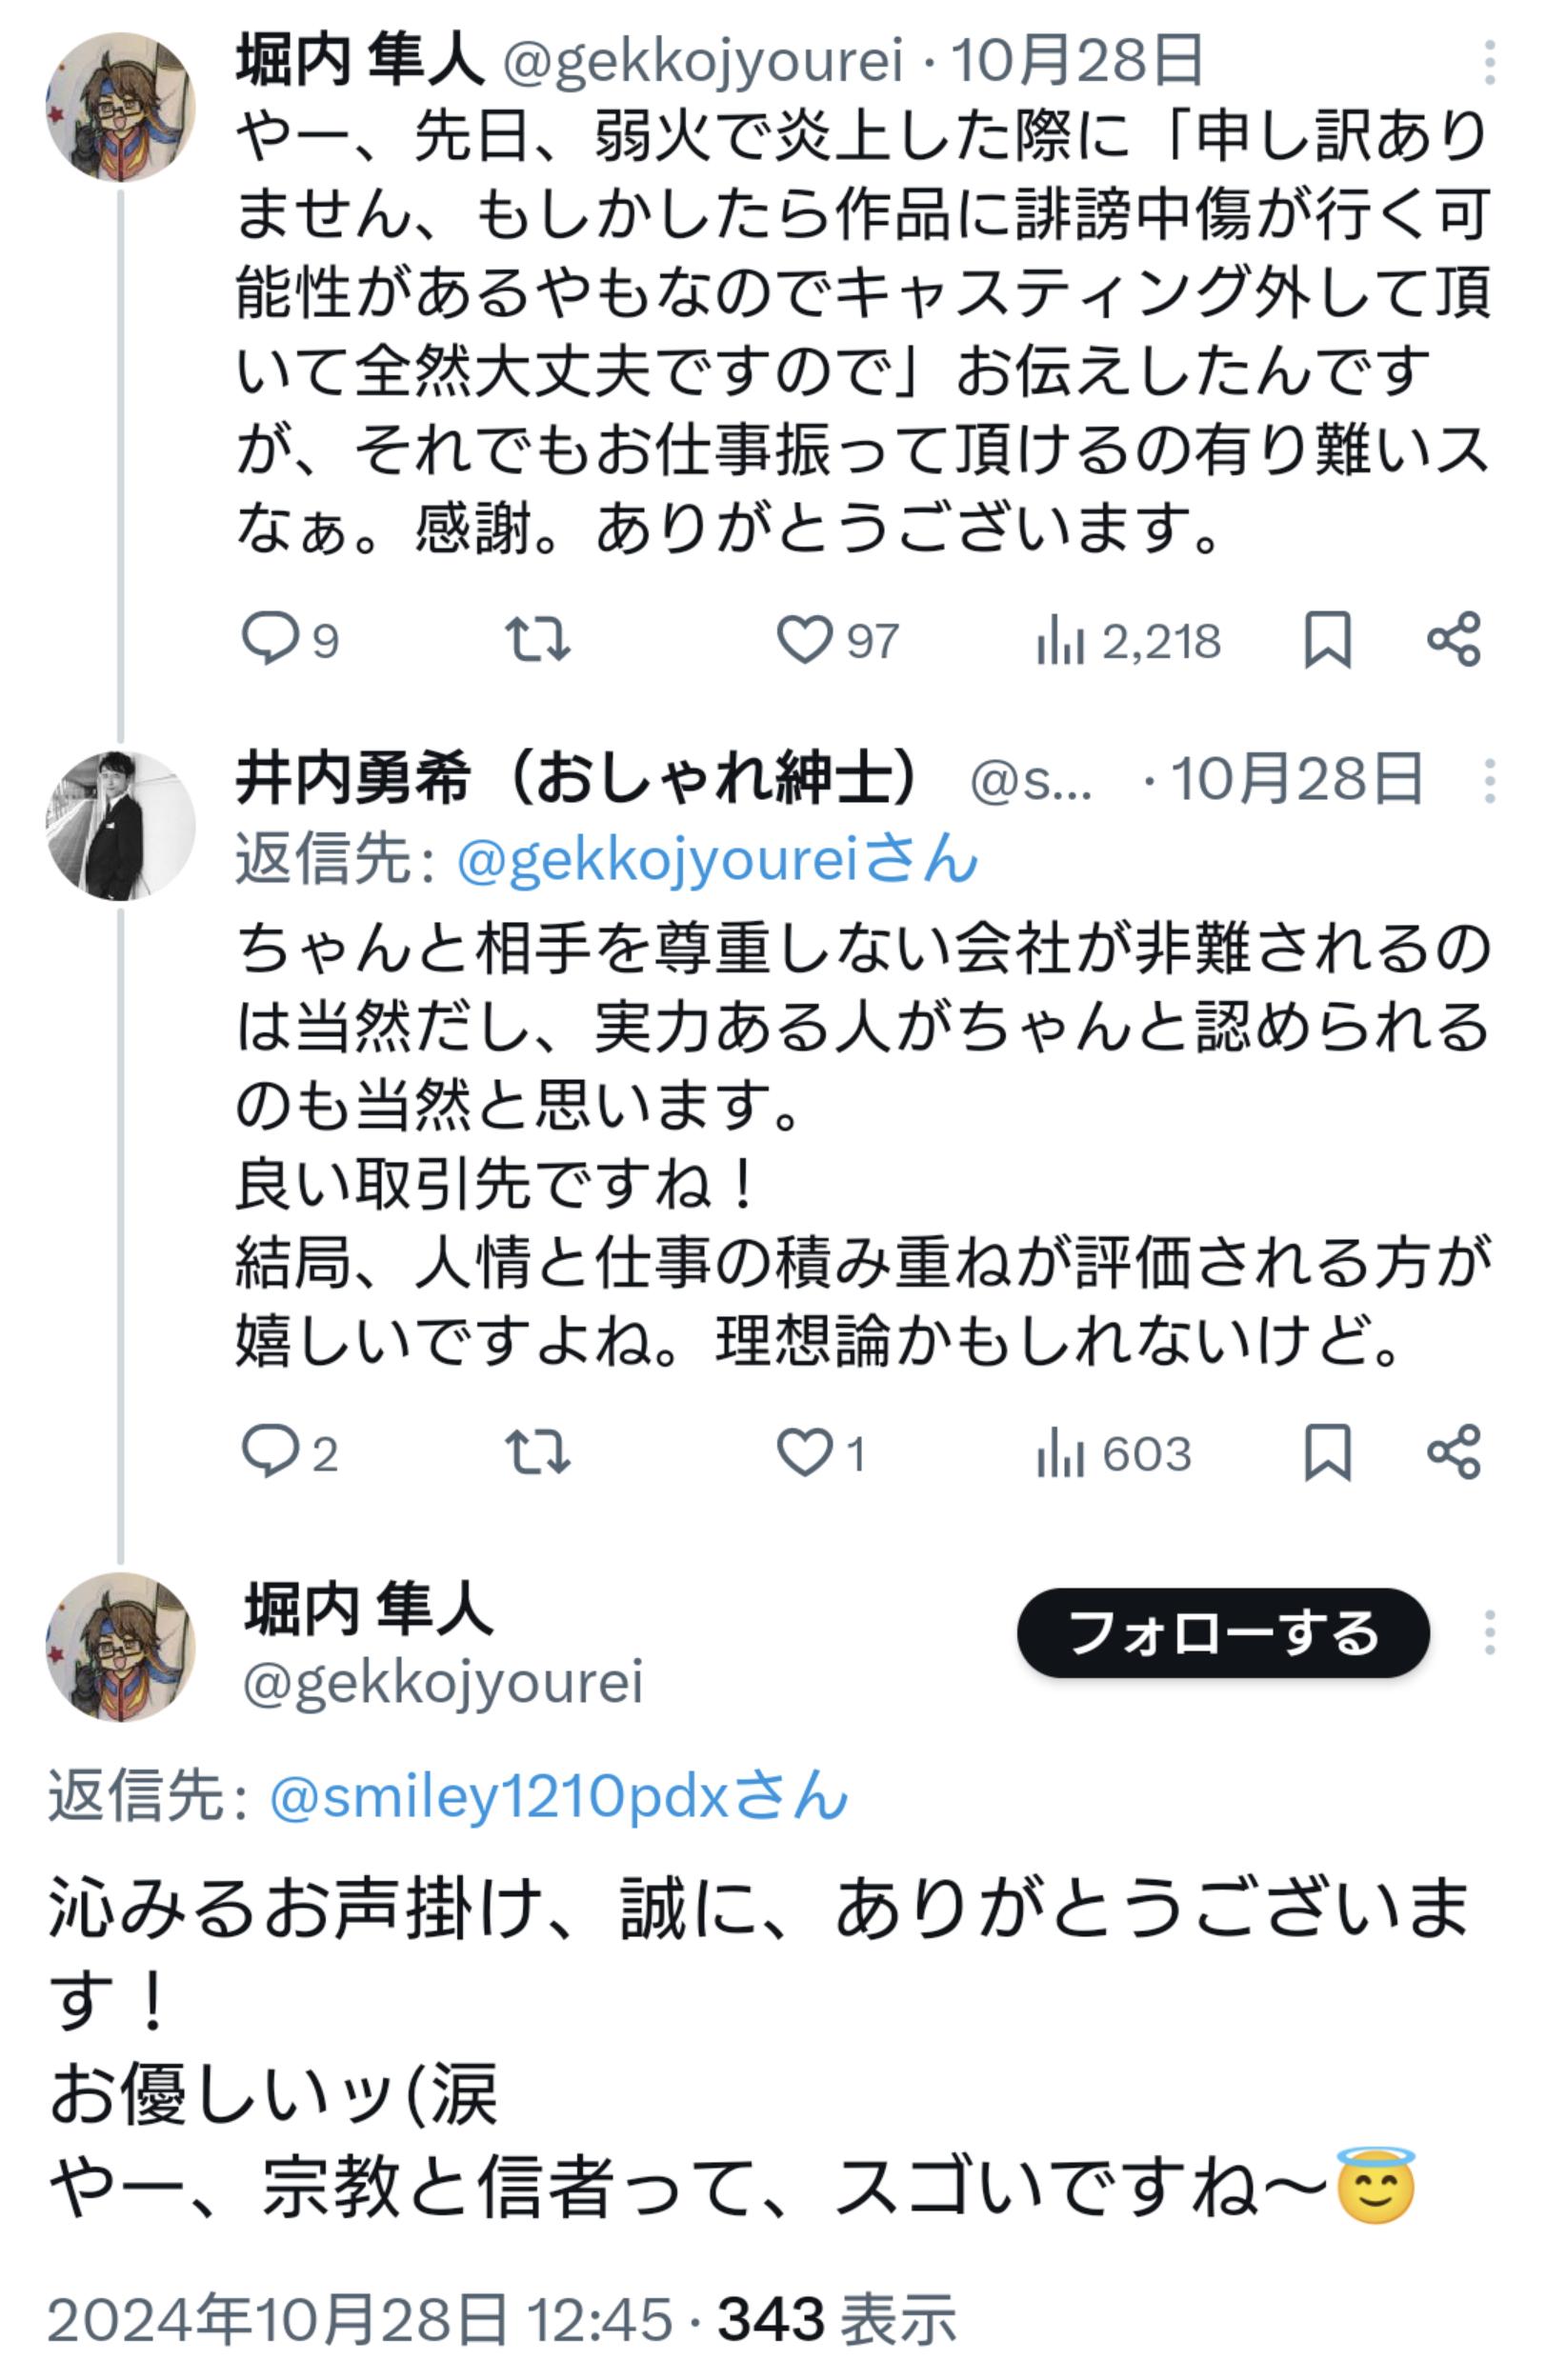Share the first tweet by 堀内 隼人

(1453, 639)
